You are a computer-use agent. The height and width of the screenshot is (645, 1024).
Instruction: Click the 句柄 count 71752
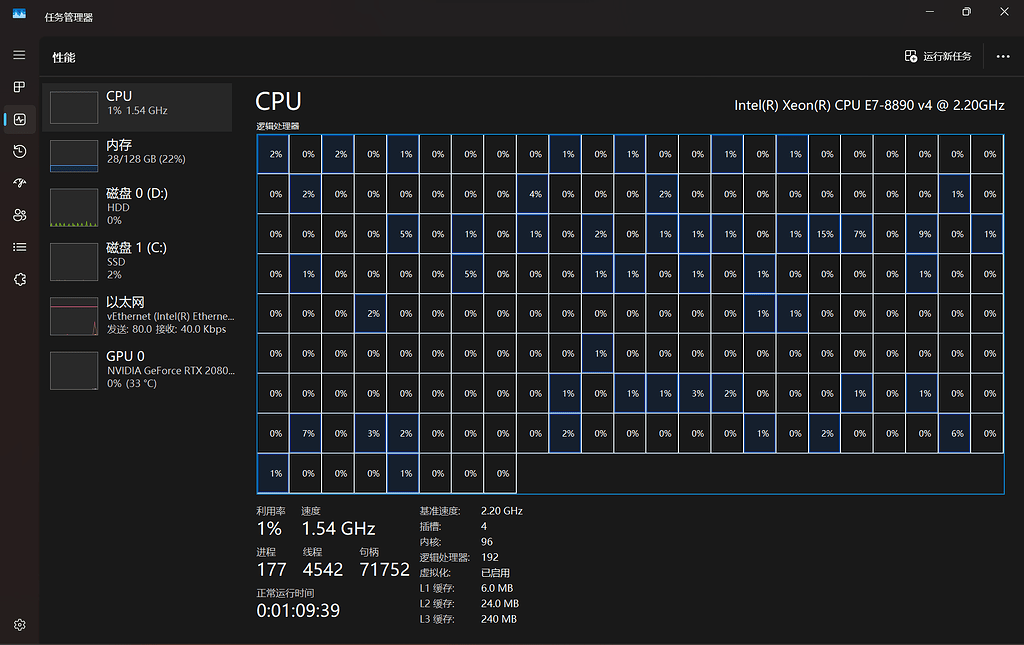tap(384, 570)
